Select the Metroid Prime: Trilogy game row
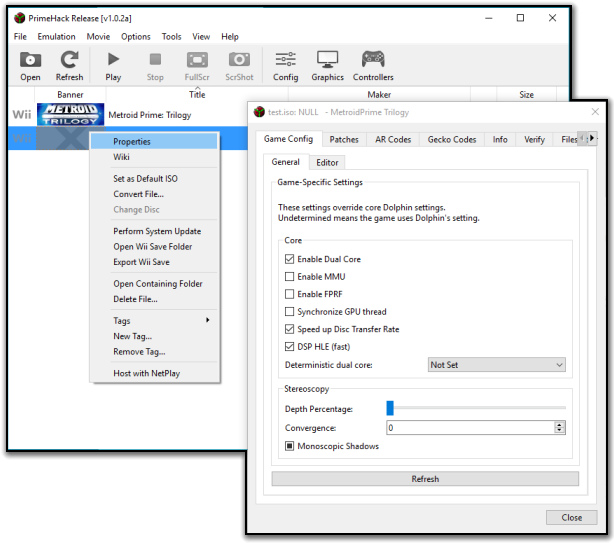The height and width of the screenshot is (543, 614). (128, 115)
